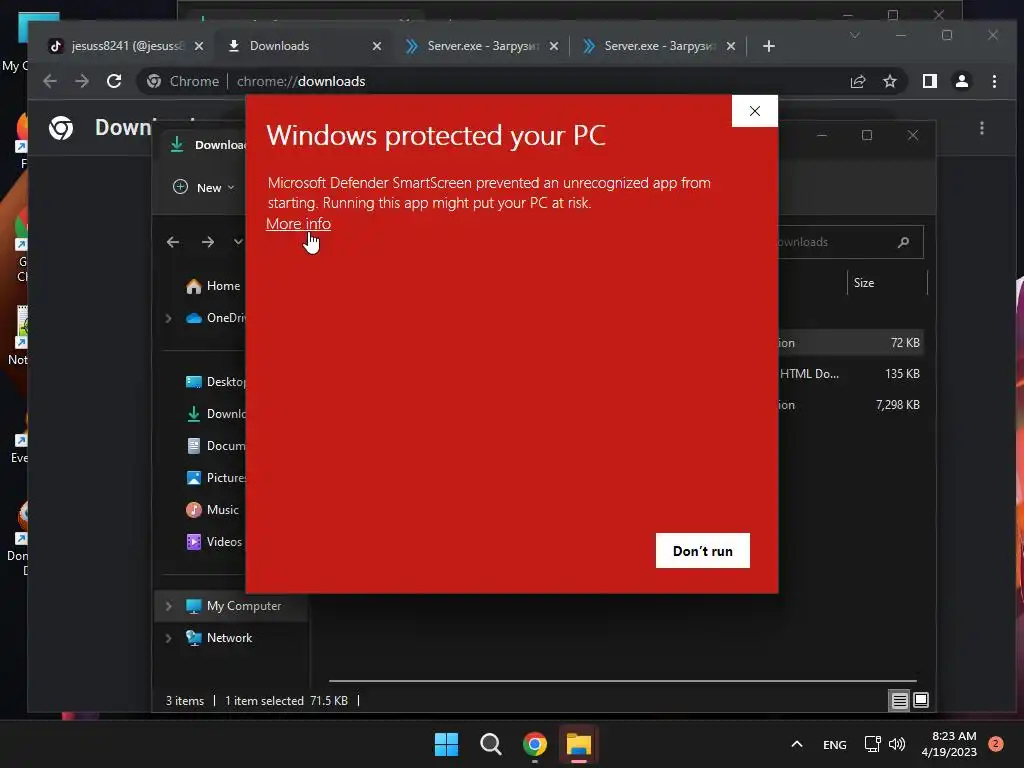Switch Explorer to large thumbnails view
Viewport: 1024px width, 768px height.
click(921, 700)
